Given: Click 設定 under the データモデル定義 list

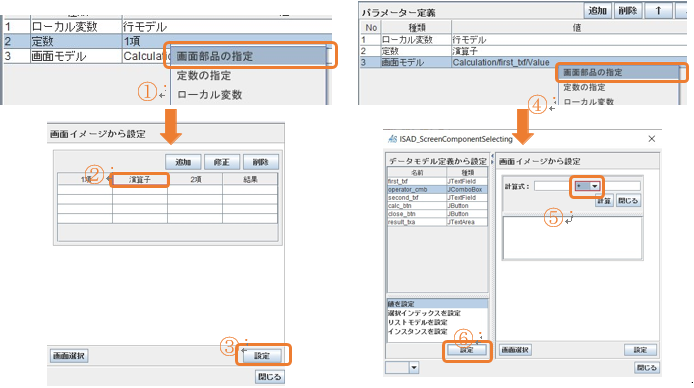Looking at the screenshot, I should [467, 350].
